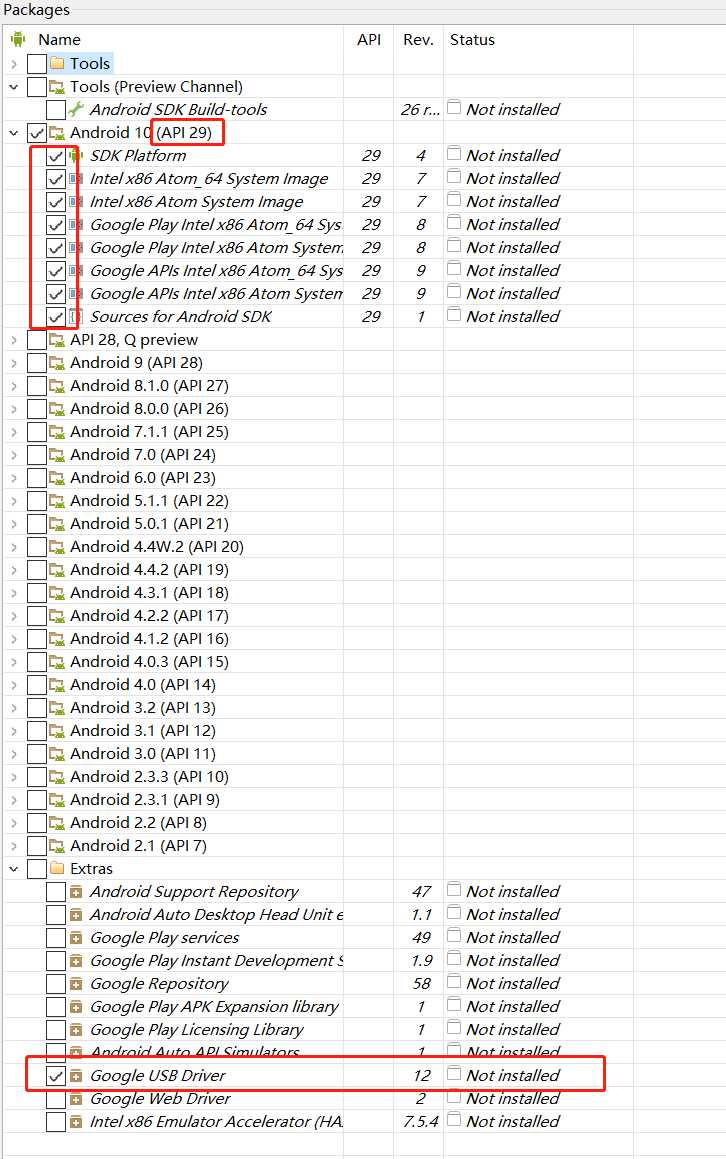Sort by the Status column header

[472, 39]
